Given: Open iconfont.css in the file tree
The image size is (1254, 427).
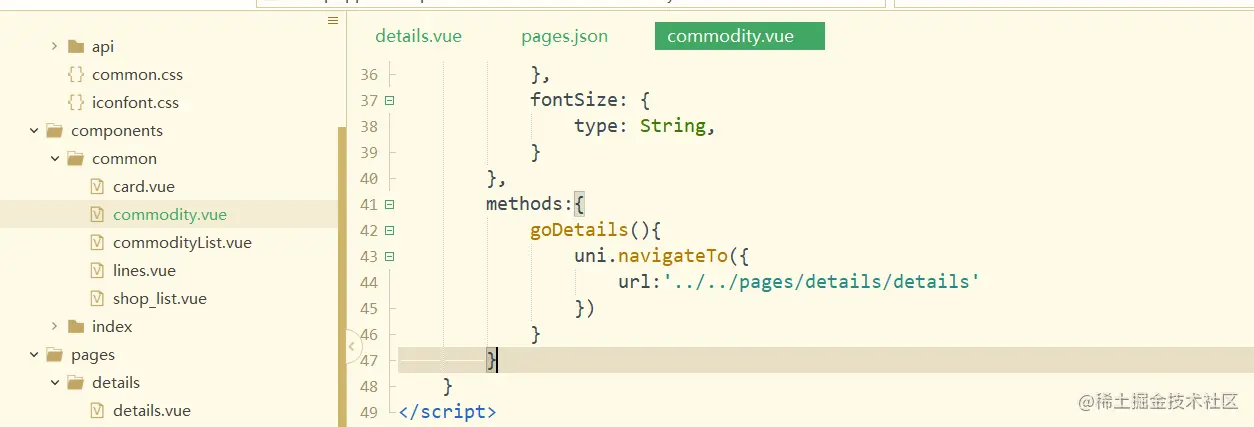Looking at the screenshot, I should coord(135,103).
